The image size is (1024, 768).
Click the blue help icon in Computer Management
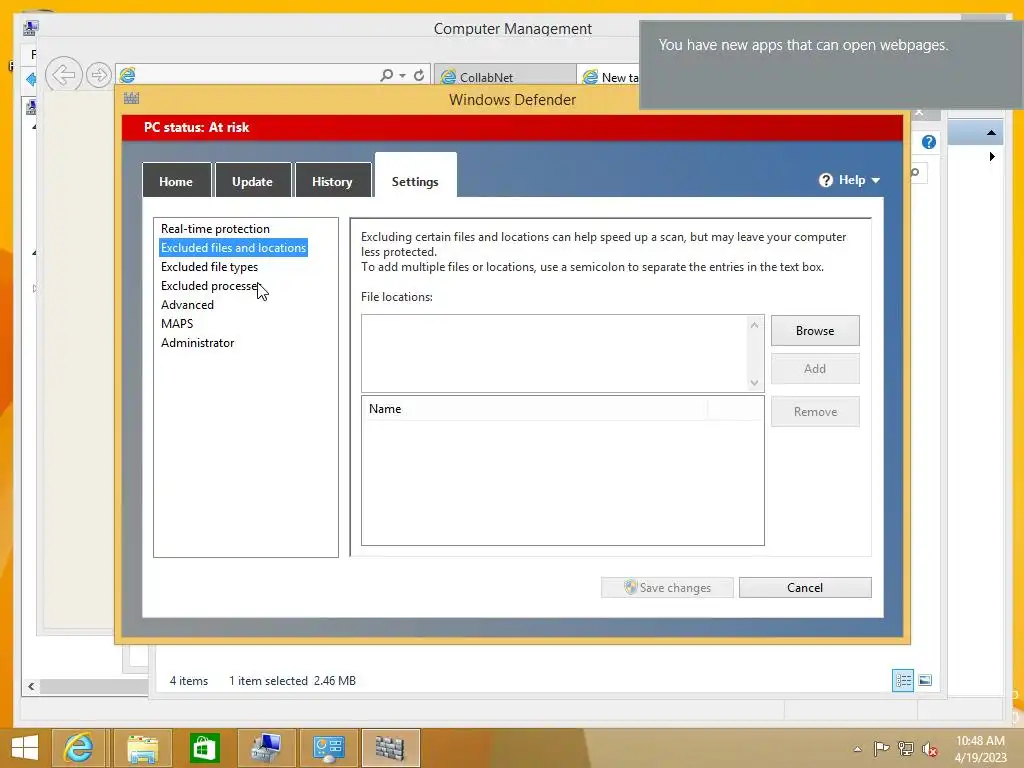[x=929, y=142]
